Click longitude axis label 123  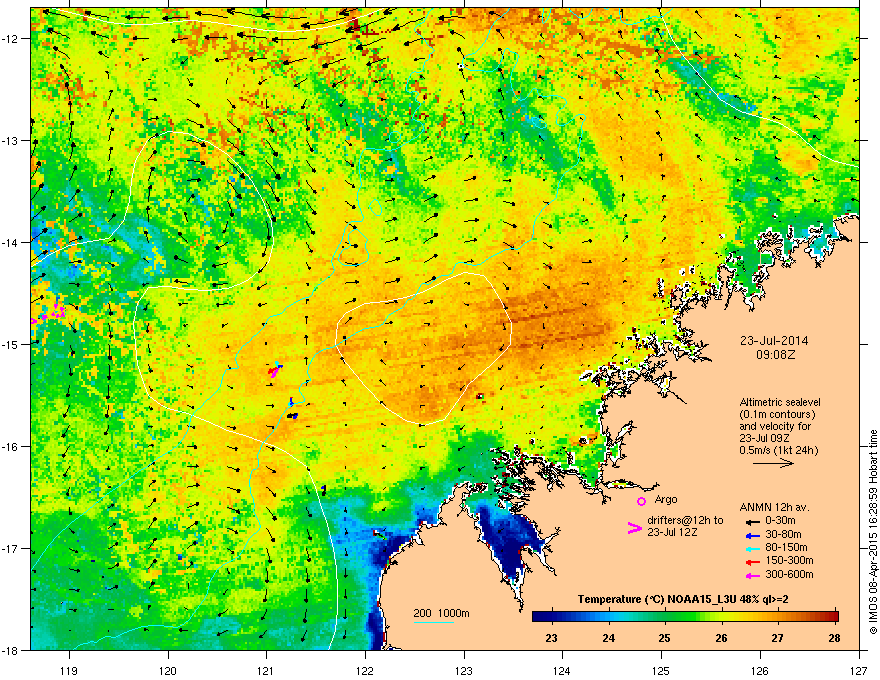point(464,670)
